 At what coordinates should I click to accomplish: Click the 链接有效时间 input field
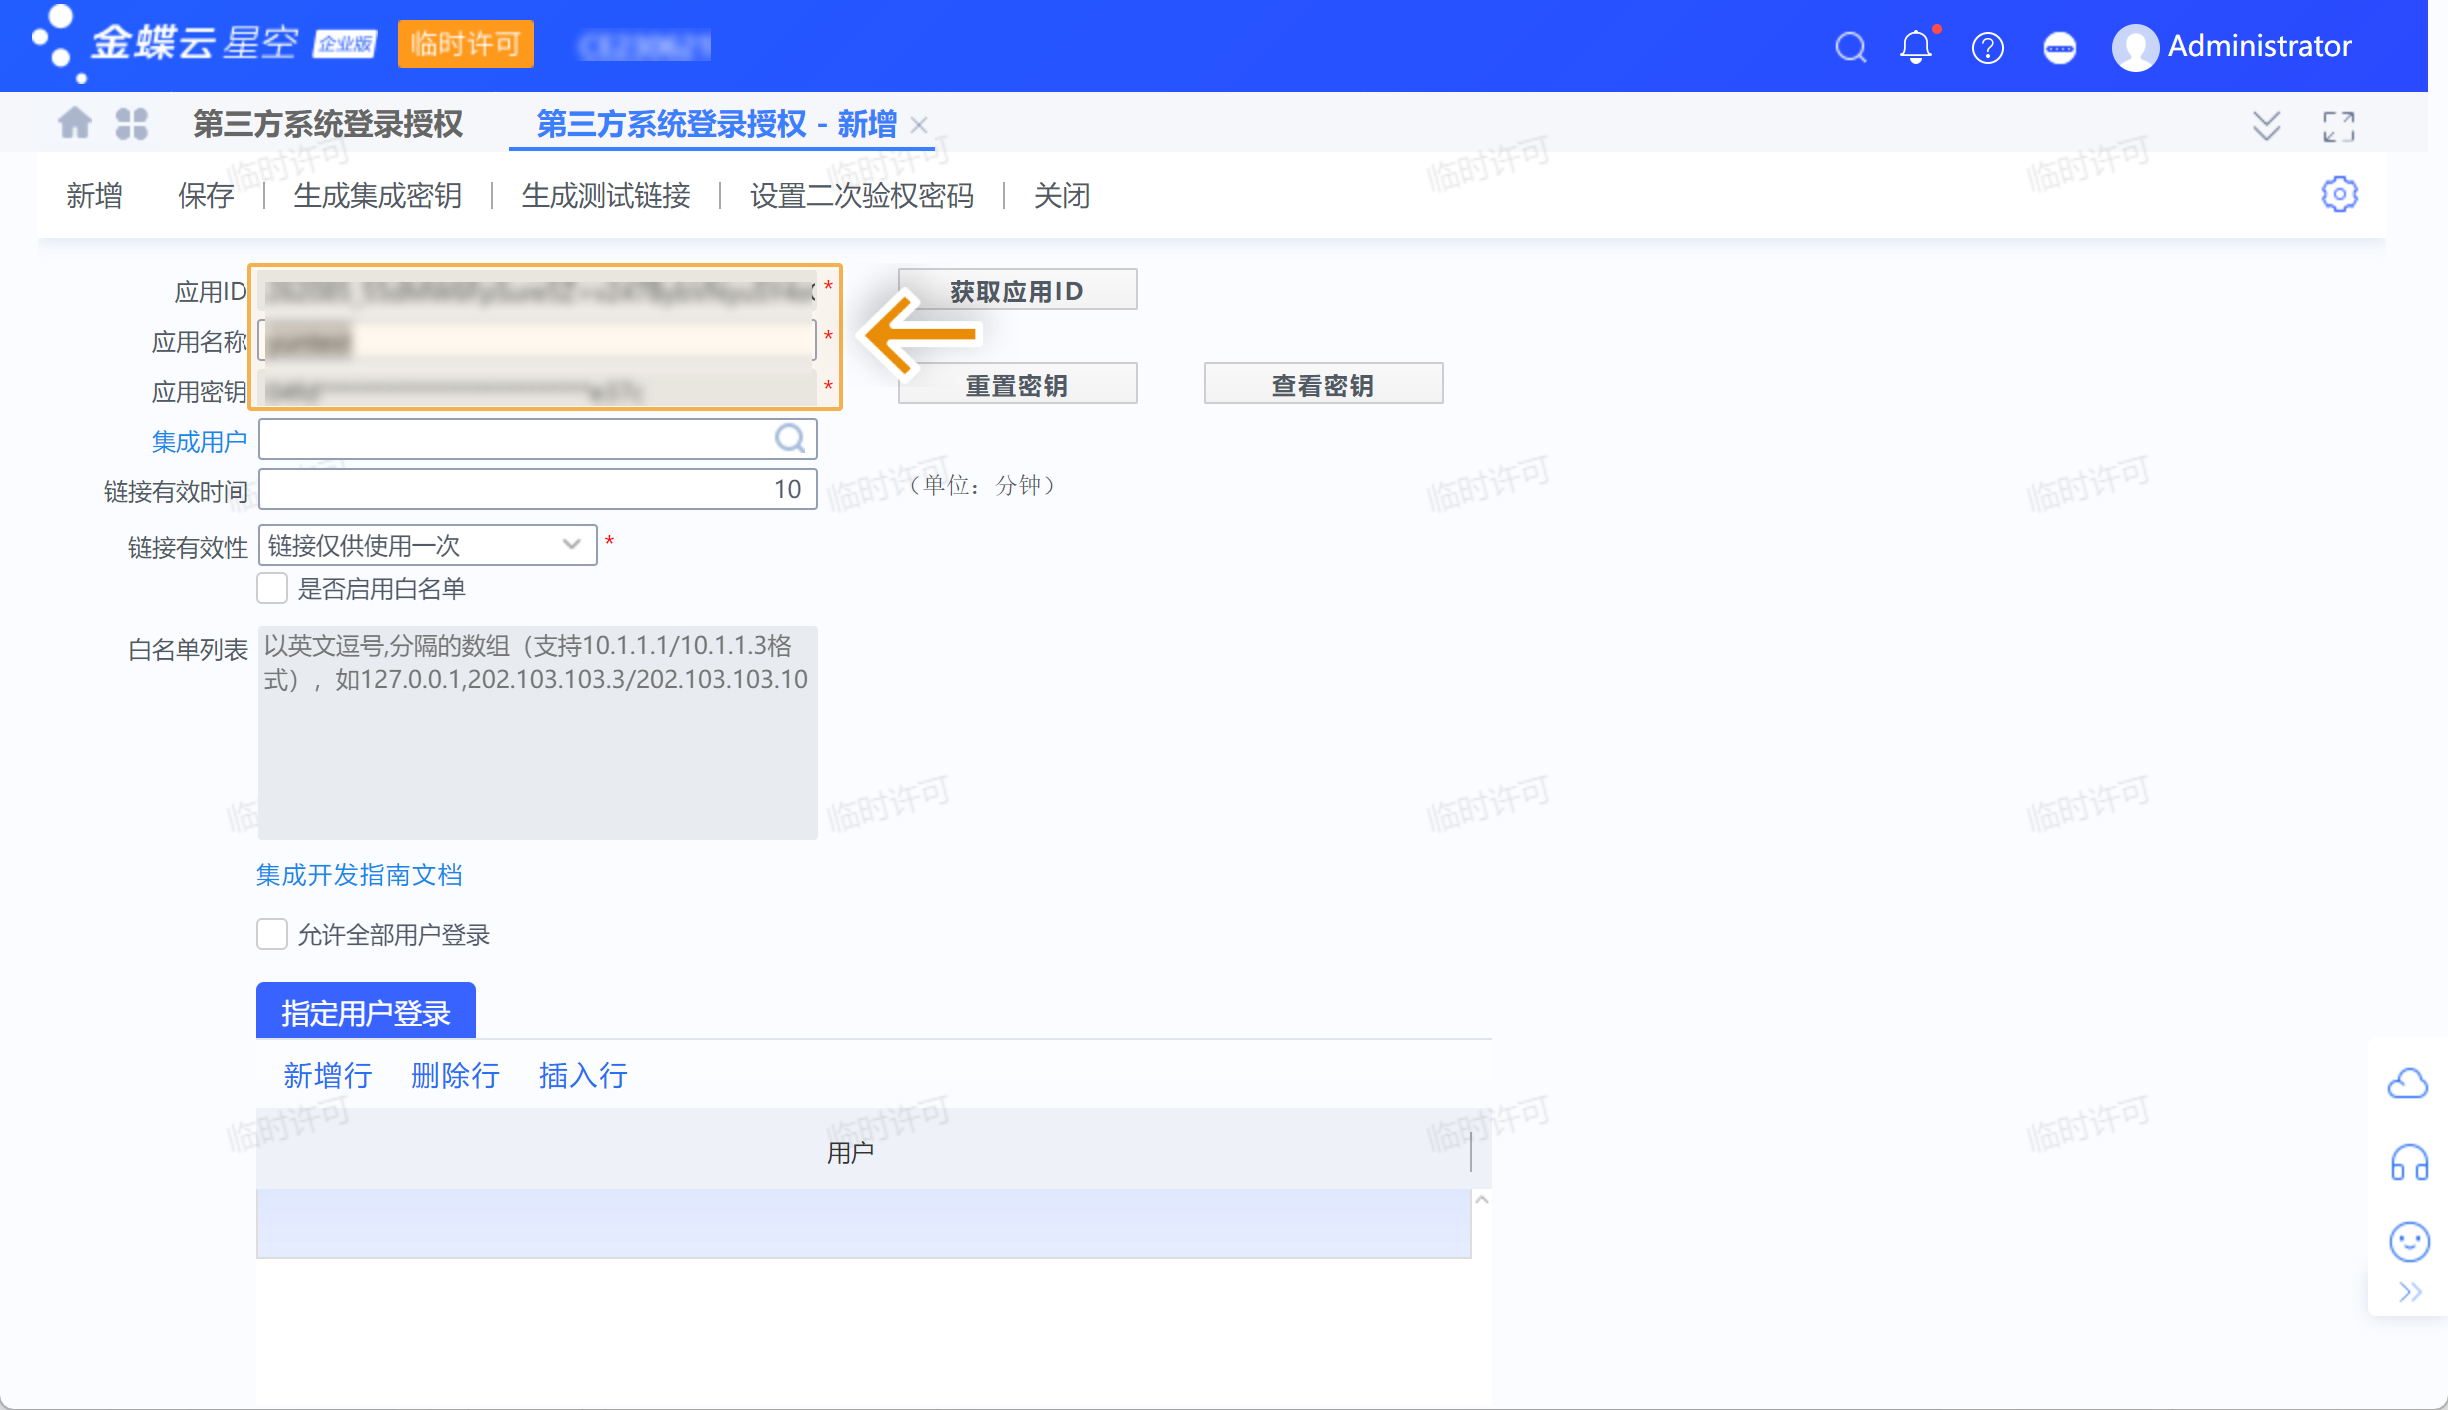coord(537,489)
